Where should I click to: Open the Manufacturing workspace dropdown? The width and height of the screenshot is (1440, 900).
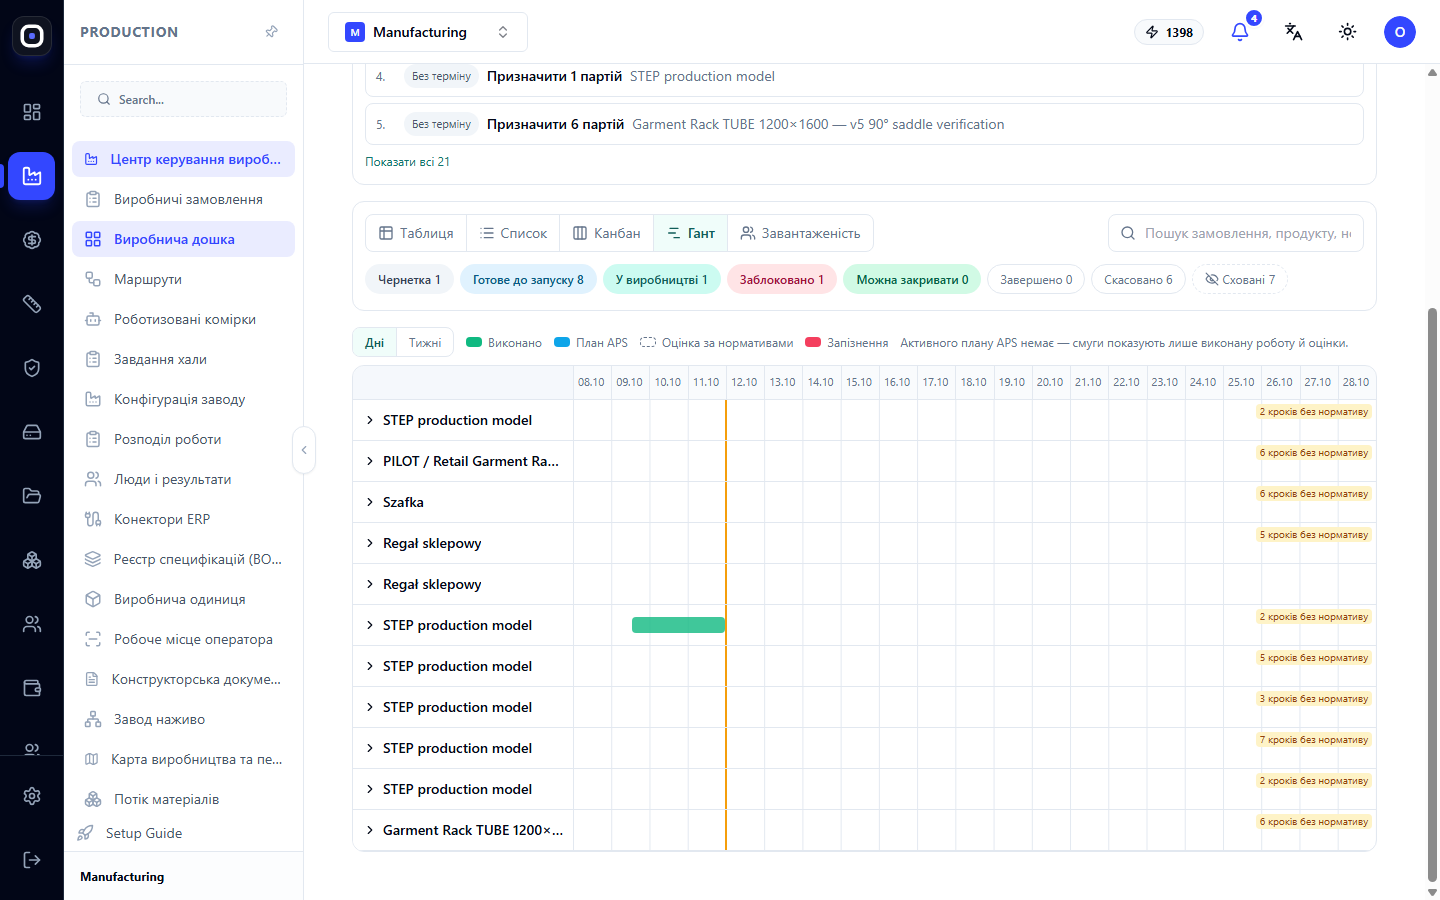(x=427, y=32)
